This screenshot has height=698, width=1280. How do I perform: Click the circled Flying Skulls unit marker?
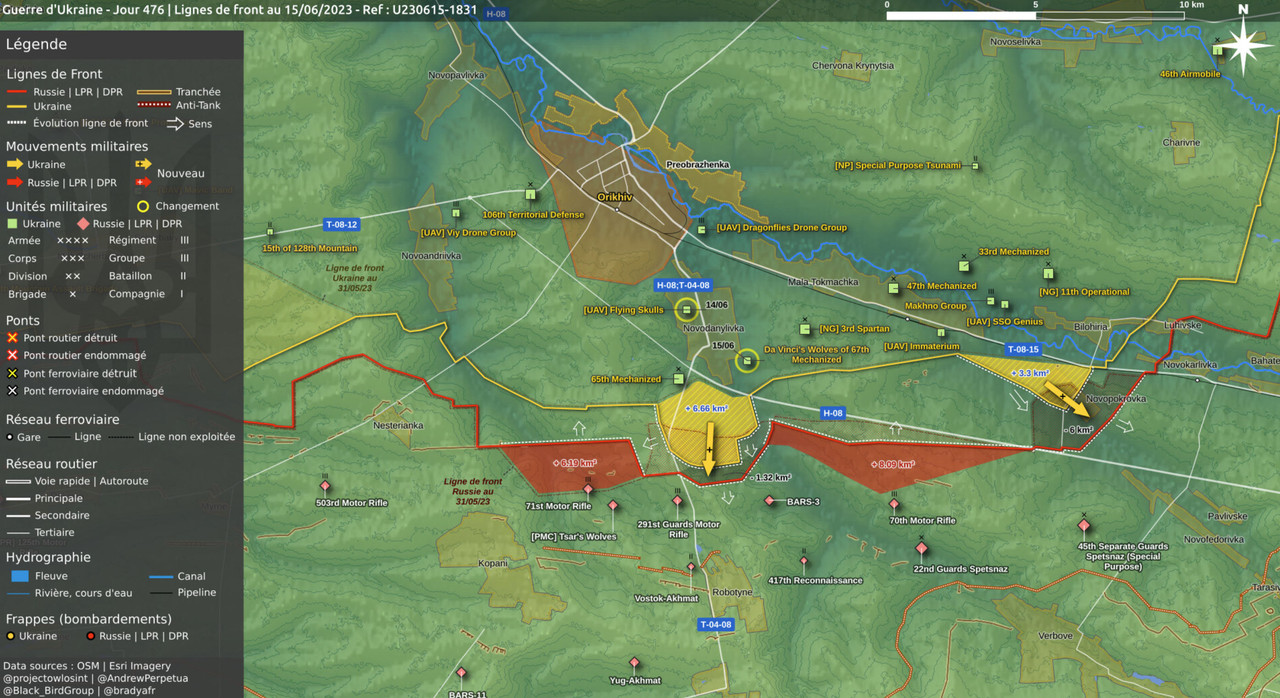point(686,310)
